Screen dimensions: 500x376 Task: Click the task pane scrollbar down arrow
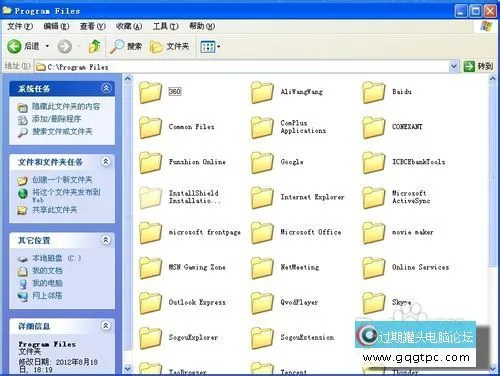tap(128, 369)
